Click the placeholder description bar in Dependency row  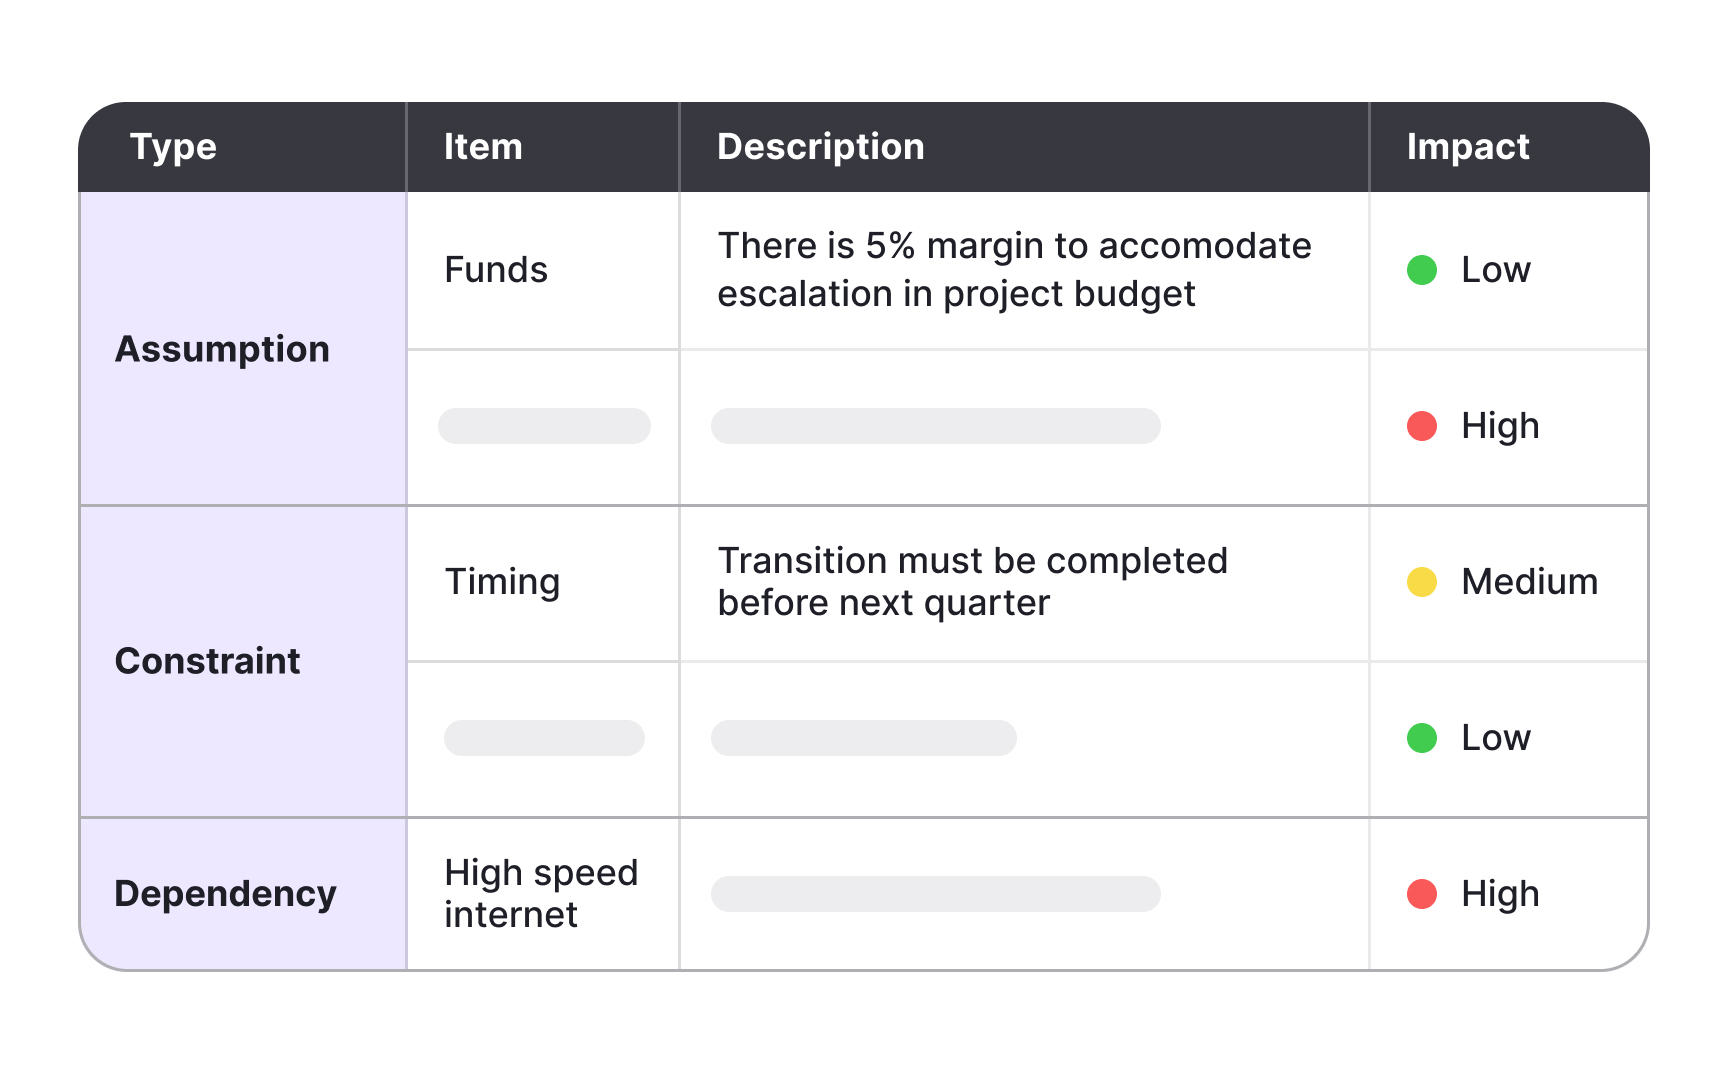pos(935,894)
